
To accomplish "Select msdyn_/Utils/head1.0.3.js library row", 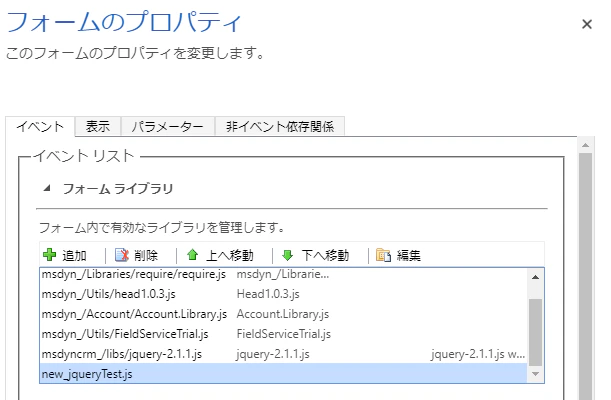I will click(284, 294).
